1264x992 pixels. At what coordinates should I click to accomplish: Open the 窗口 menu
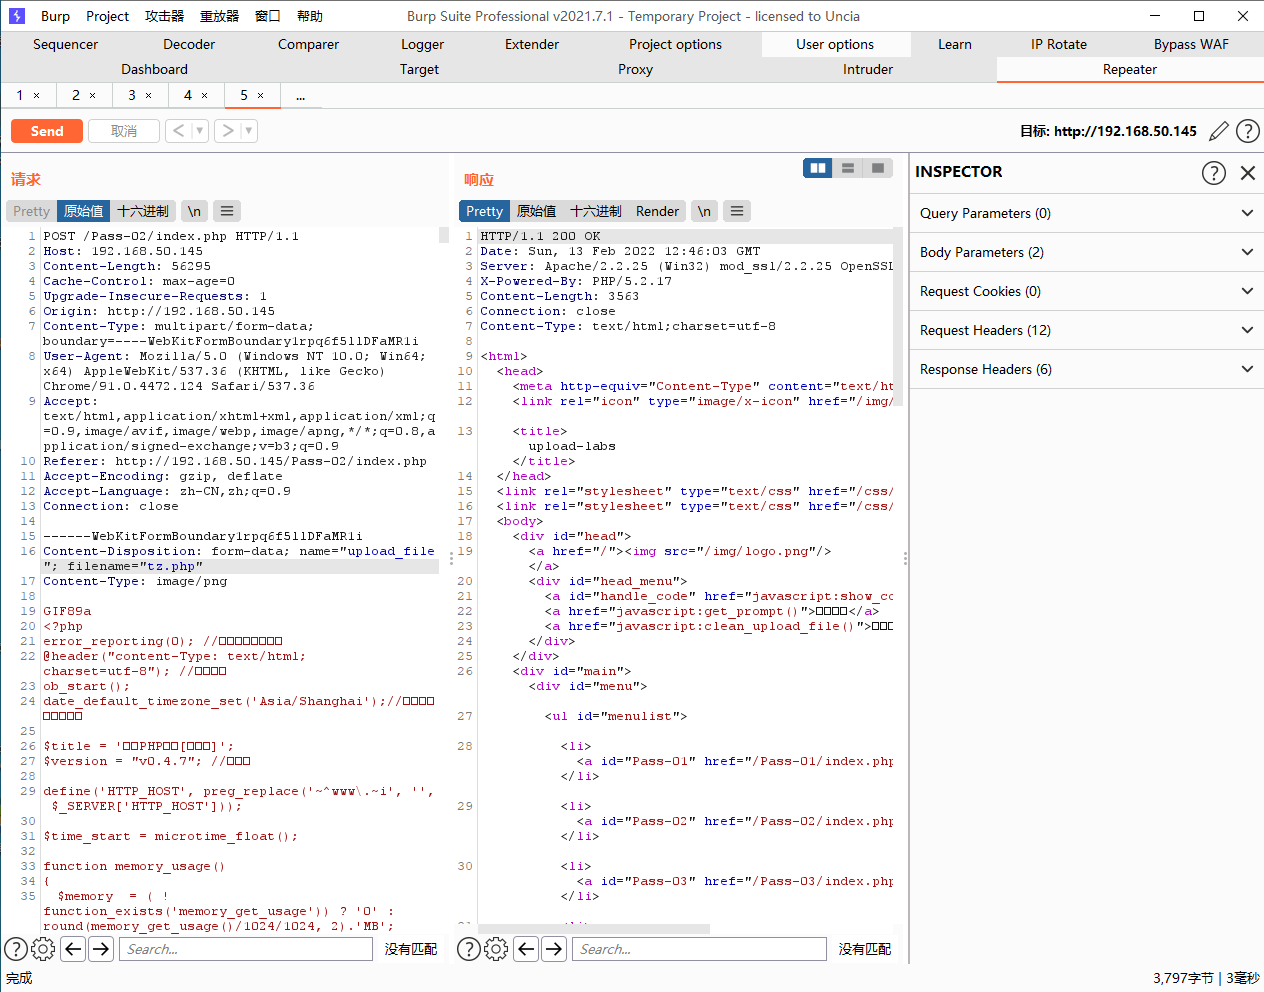268,16
